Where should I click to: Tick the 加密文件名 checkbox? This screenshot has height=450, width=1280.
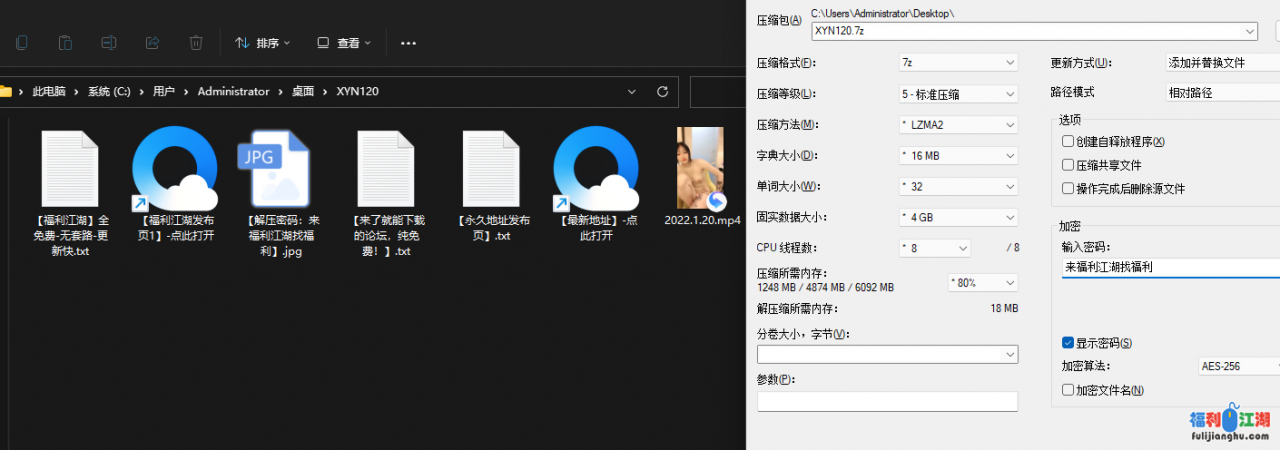coord(1068,390)
